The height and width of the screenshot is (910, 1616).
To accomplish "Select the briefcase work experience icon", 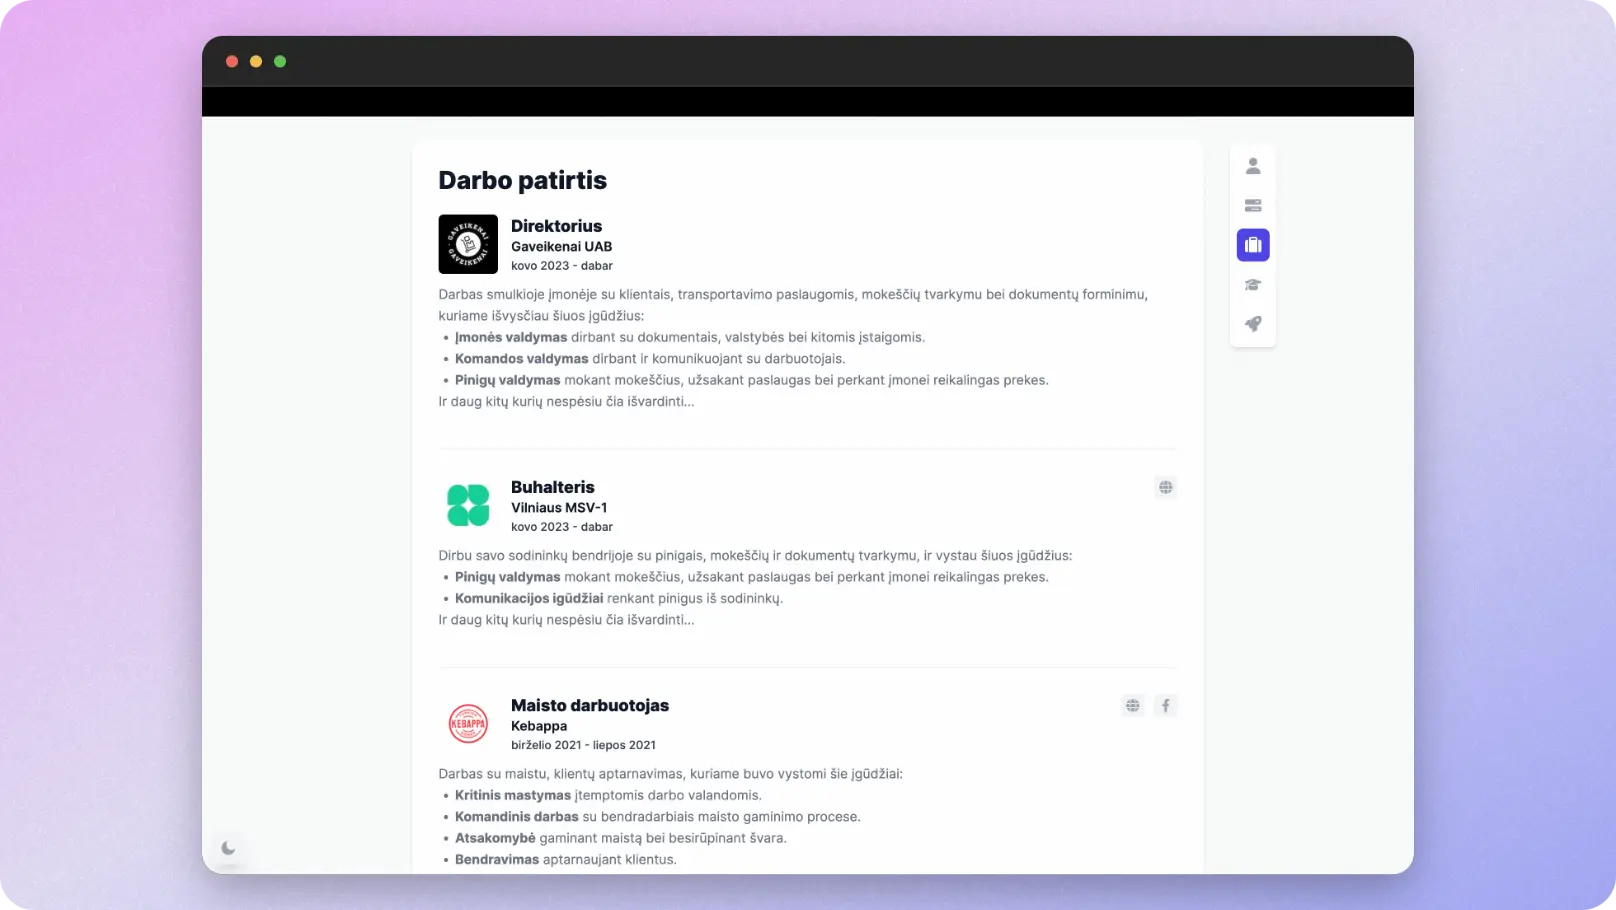I will (x=1253, y=245).
